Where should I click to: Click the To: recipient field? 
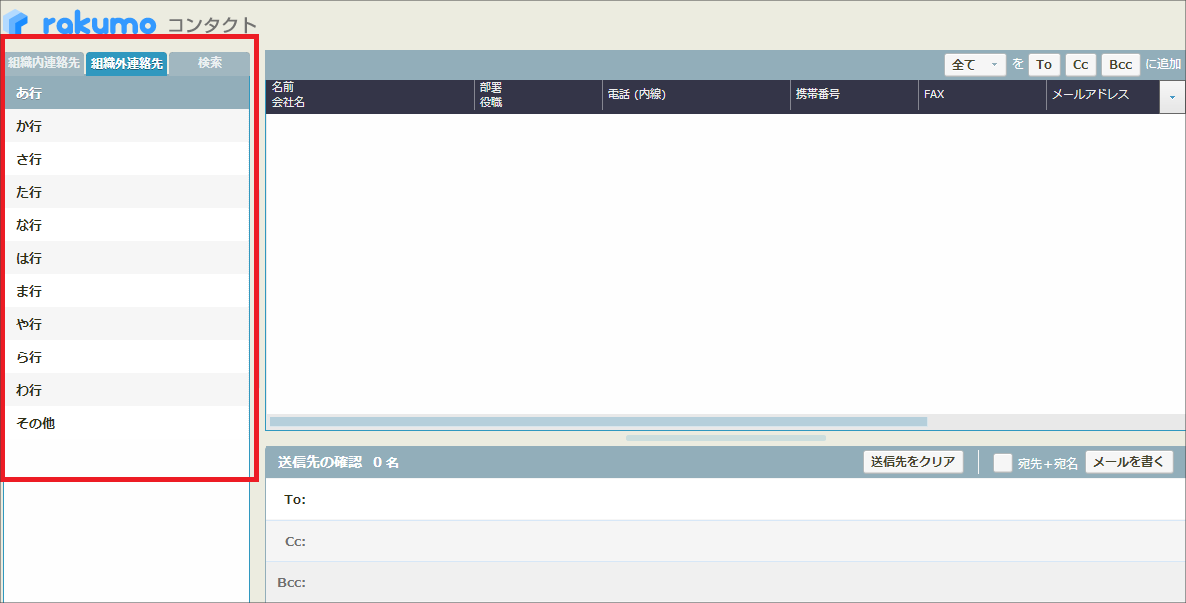pyautogui.click(x=740, y=499)
